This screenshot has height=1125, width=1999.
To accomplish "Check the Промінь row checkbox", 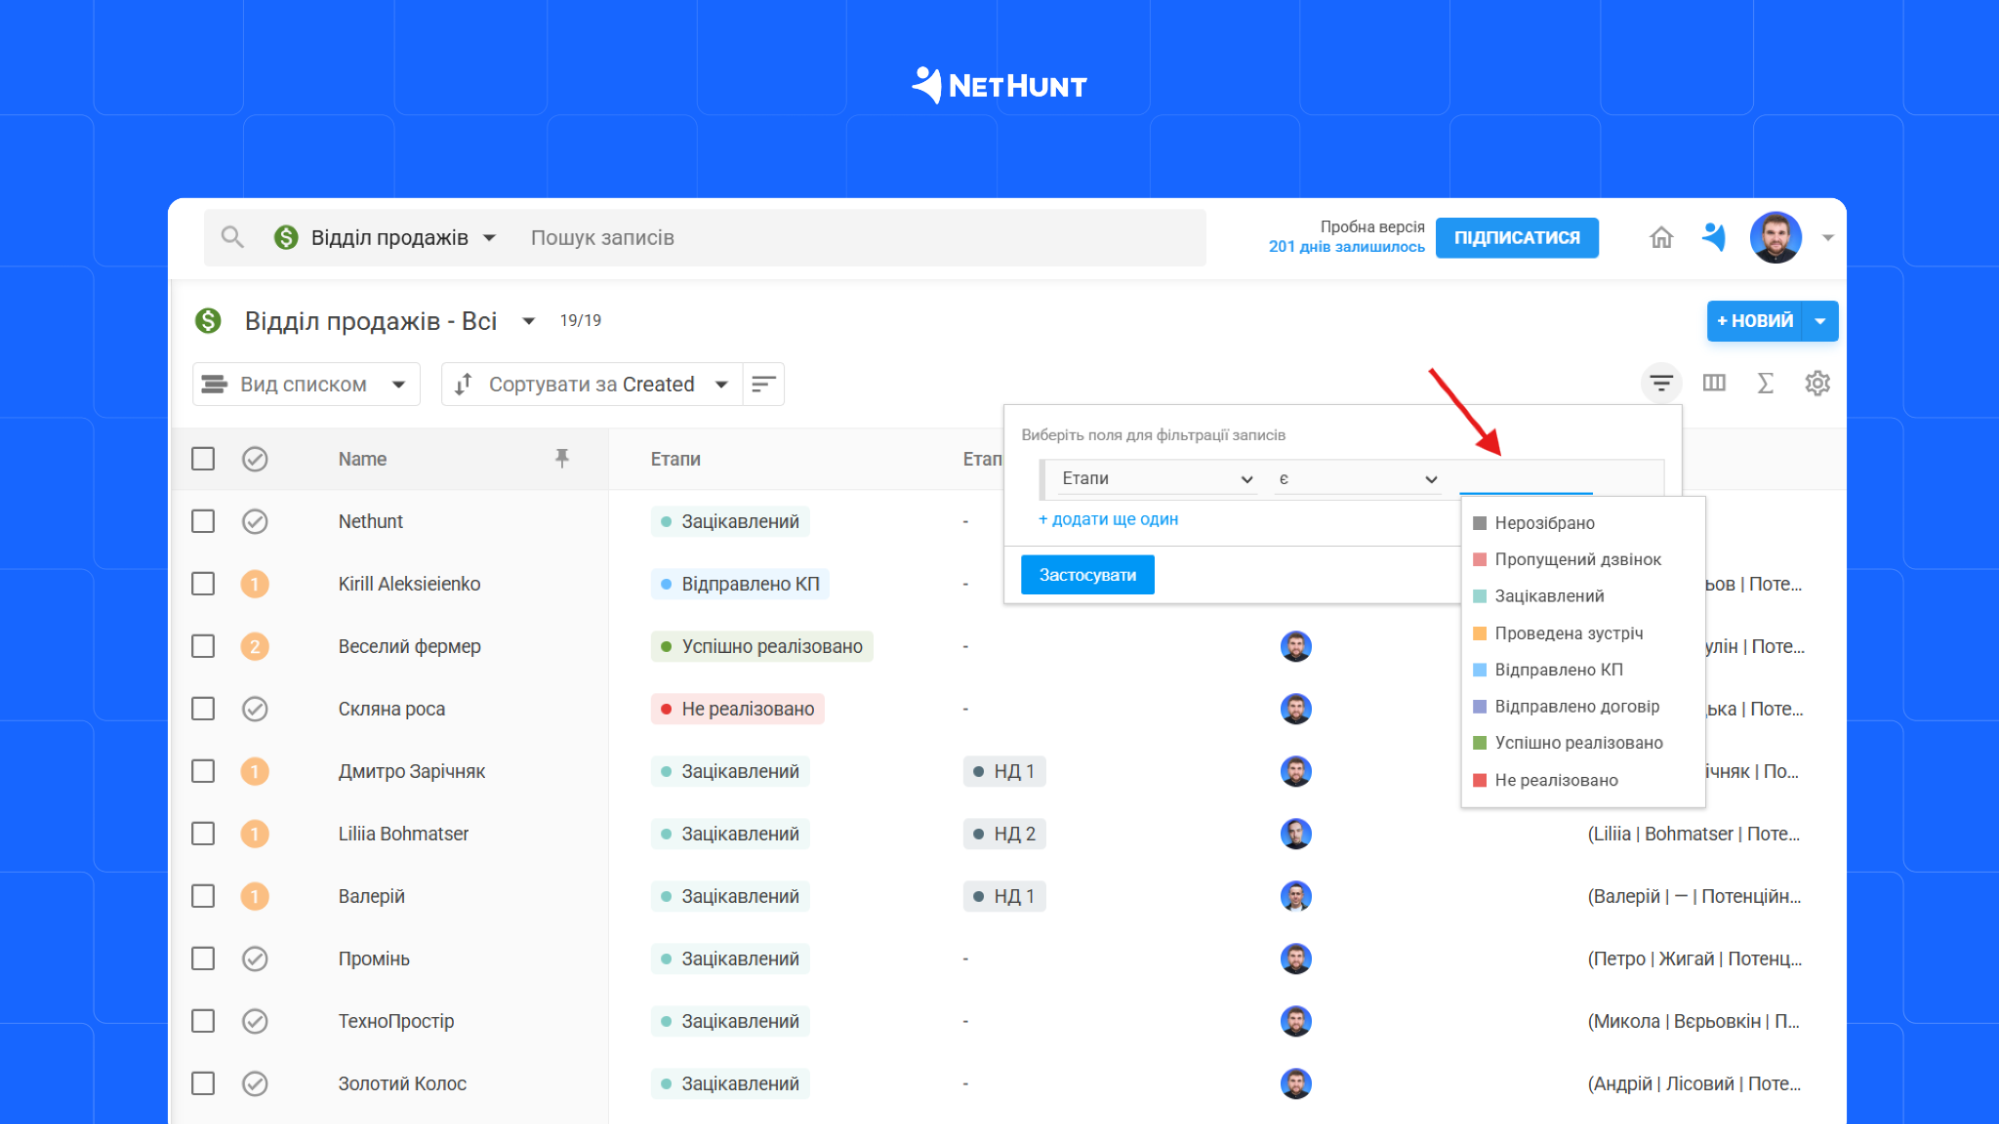I will point(203,959).
